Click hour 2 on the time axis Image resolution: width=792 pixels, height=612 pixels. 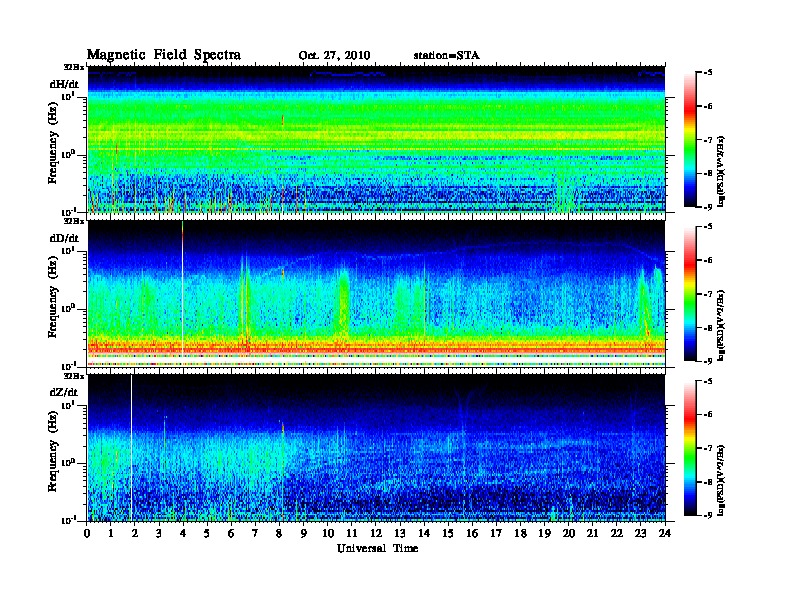pyautogui.click(x=135, y=533)
